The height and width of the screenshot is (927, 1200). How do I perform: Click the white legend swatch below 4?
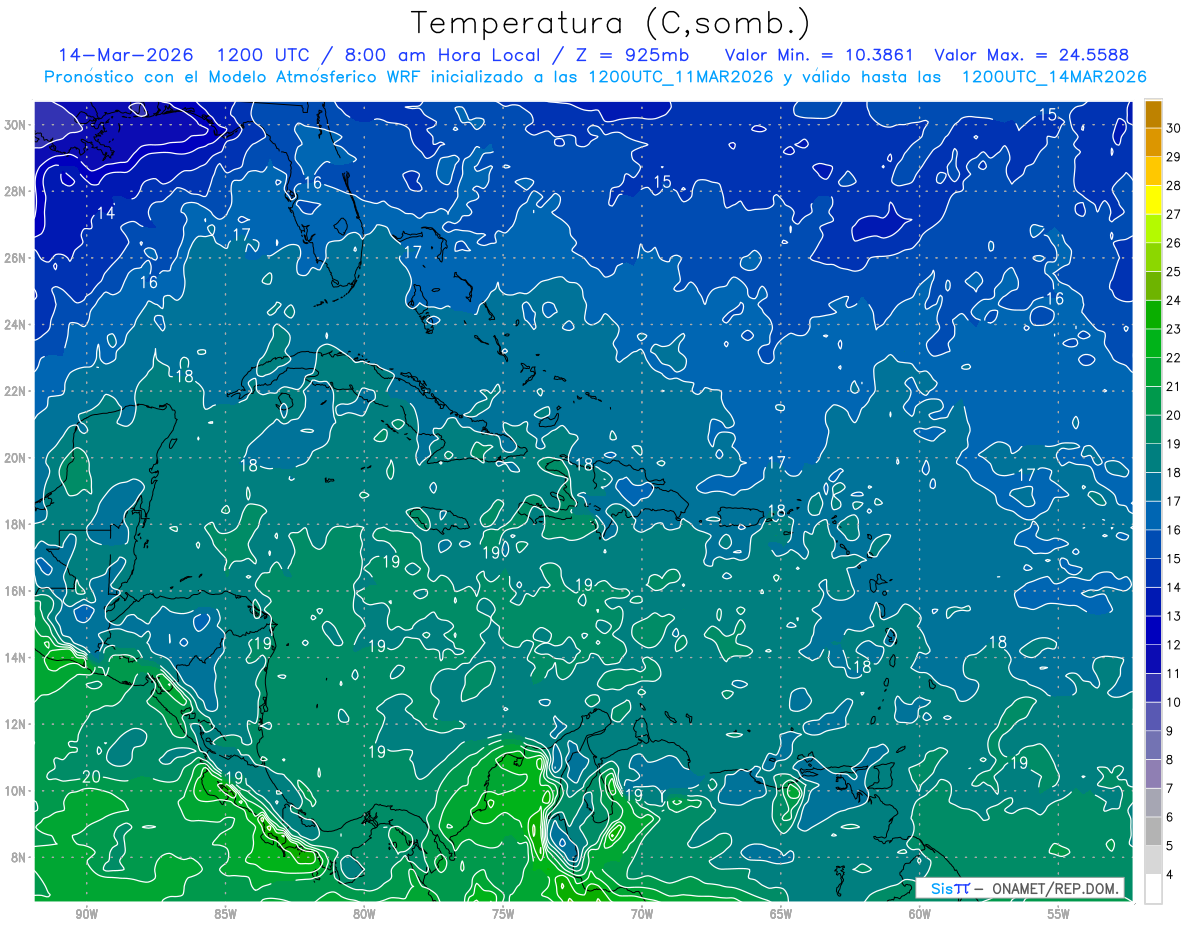[x=1153, y=890]
